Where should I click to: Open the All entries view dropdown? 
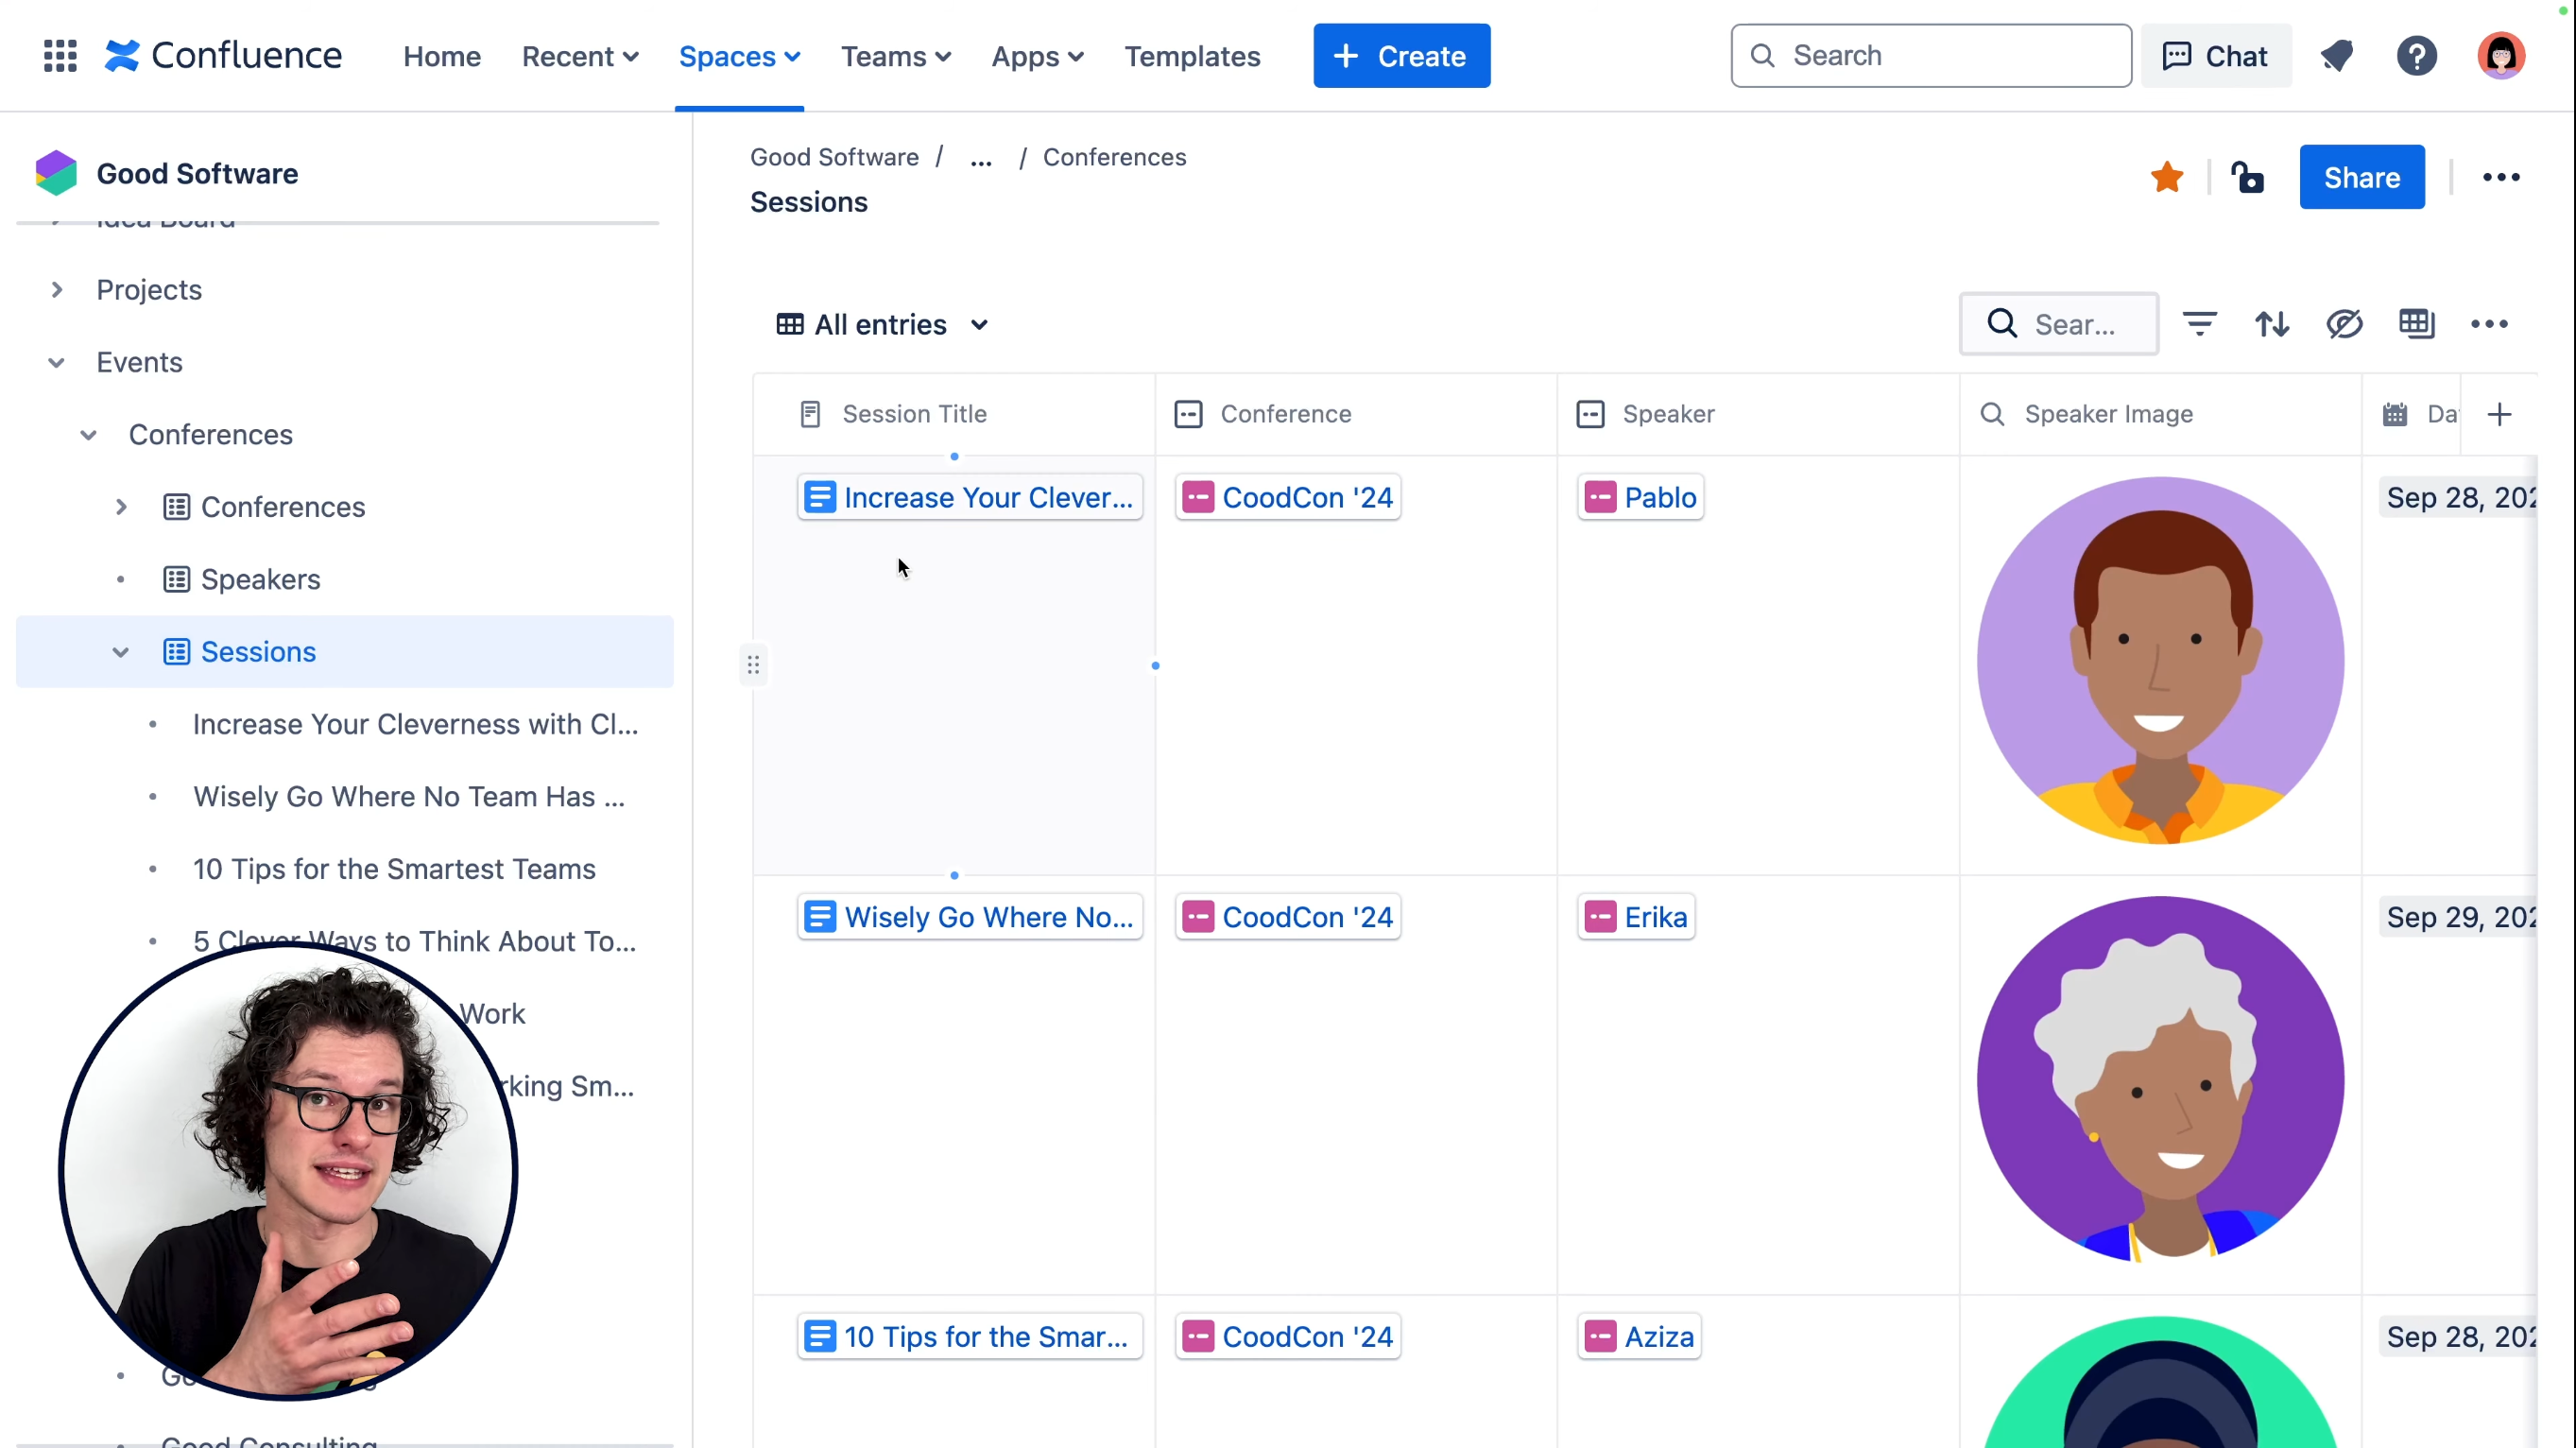pyautogui.click(x=881, y=324)
